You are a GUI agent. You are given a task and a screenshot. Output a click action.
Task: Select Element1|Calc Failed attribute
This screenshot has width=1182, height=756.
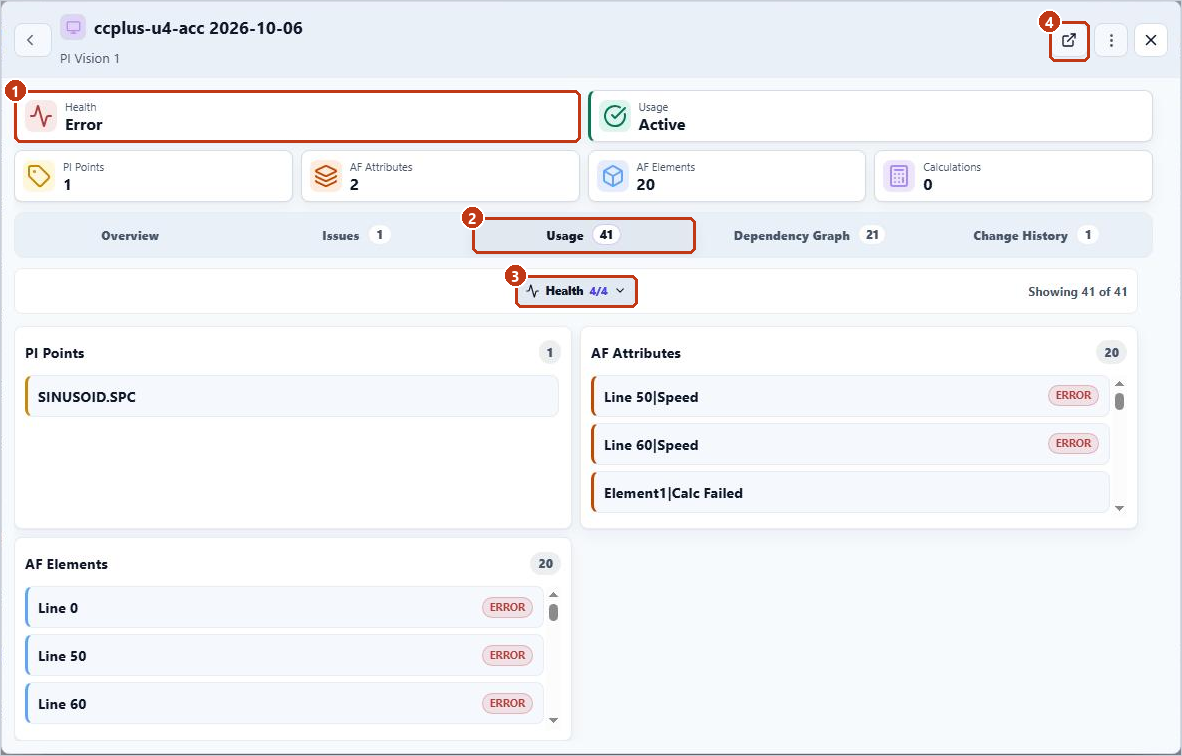pos(850,493)
